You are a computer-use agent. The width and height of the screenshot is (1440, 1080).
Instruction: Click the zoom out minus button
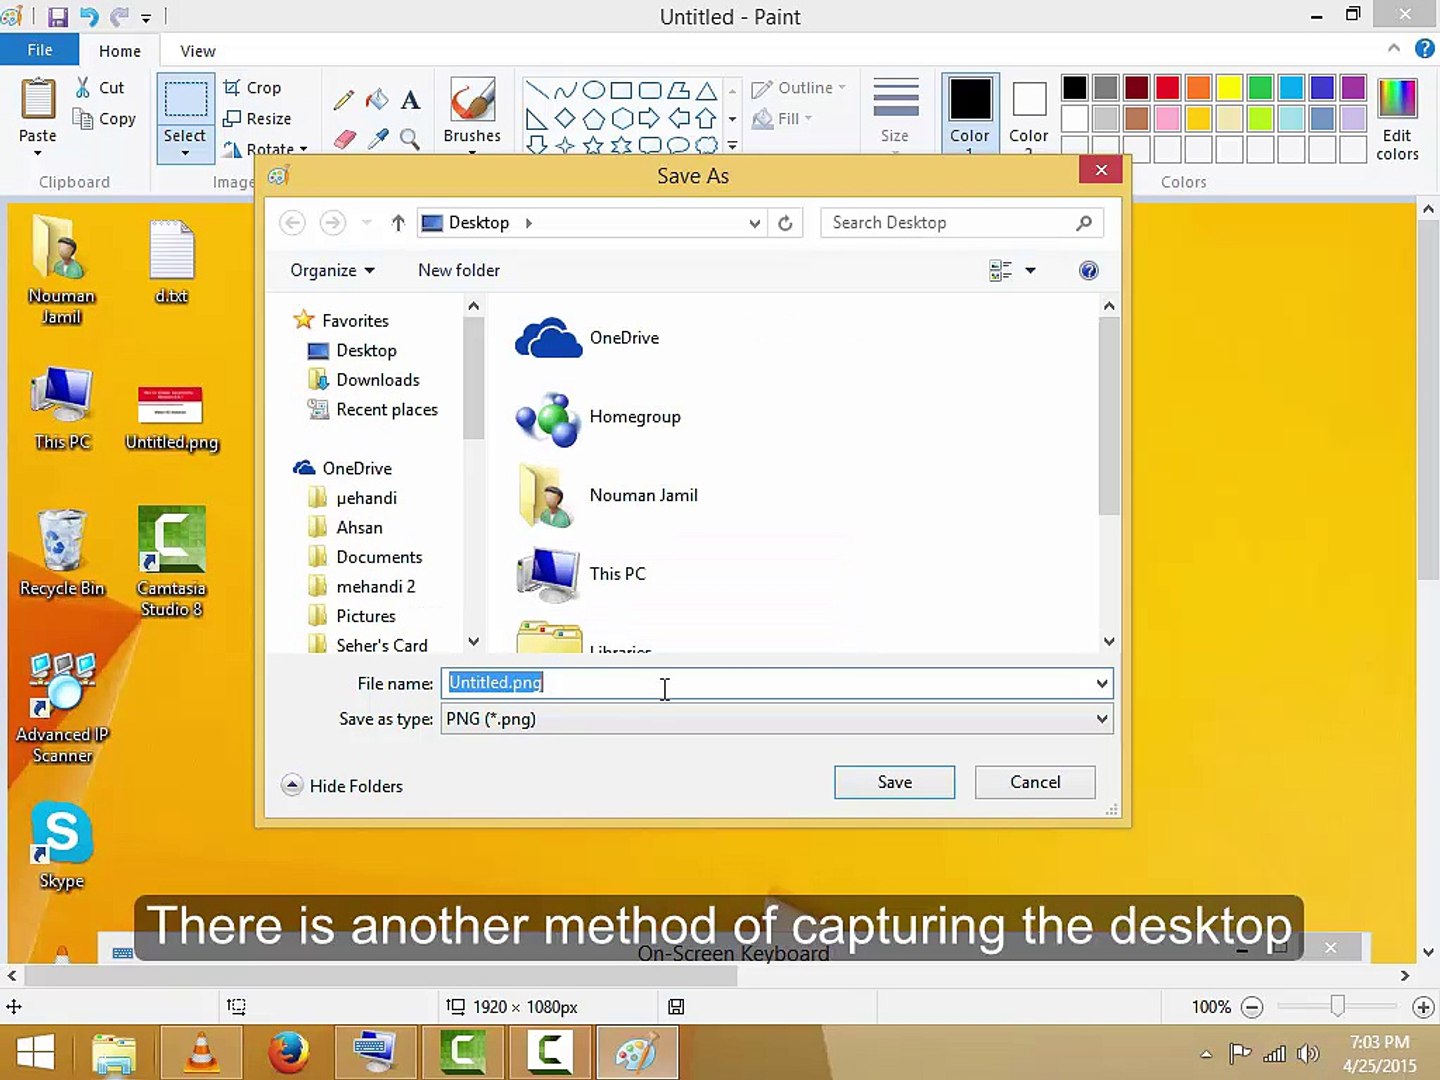(x=1252, y=1007)
